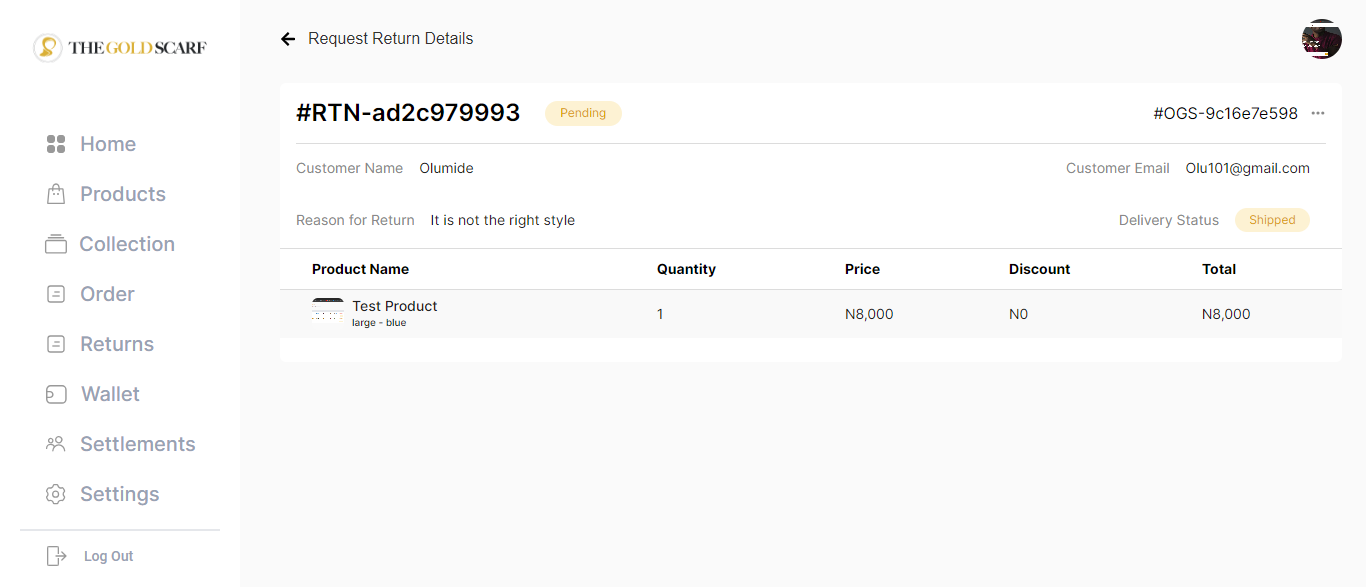Select the Home menu label

pyautogui.click(x=108, y=144)
